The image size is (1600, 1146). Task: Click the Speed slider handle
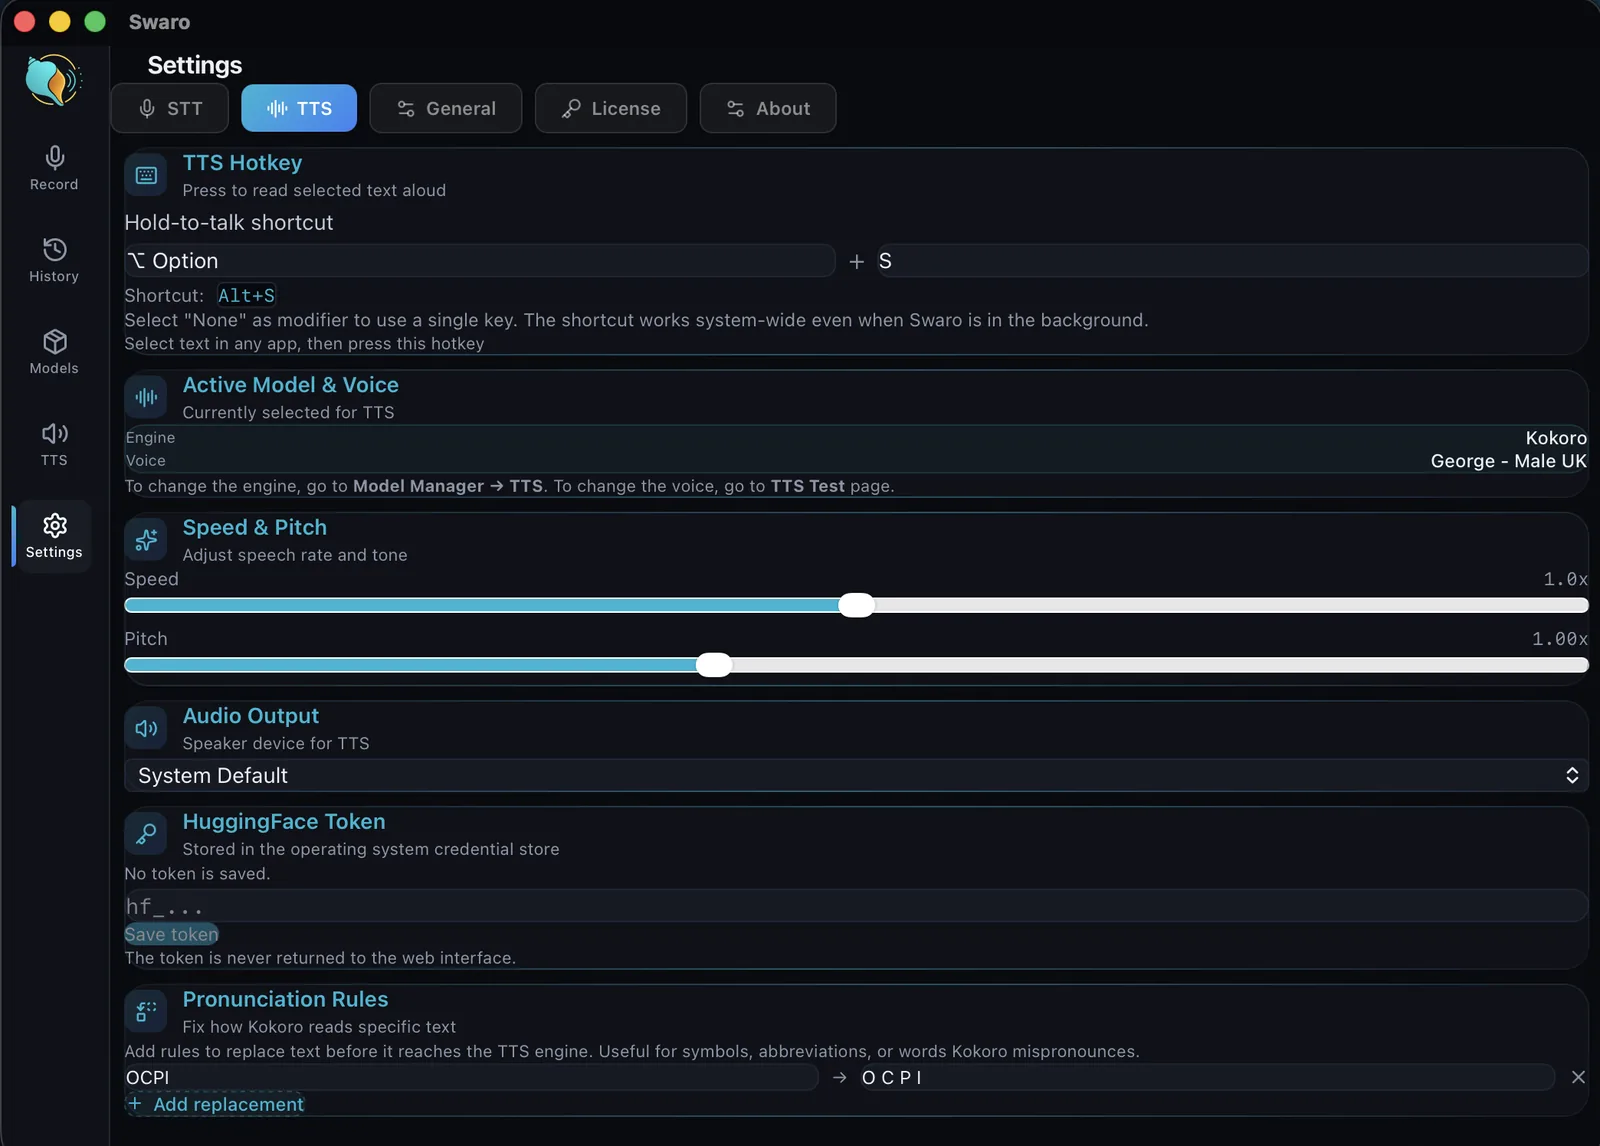[x=856, y=605]
